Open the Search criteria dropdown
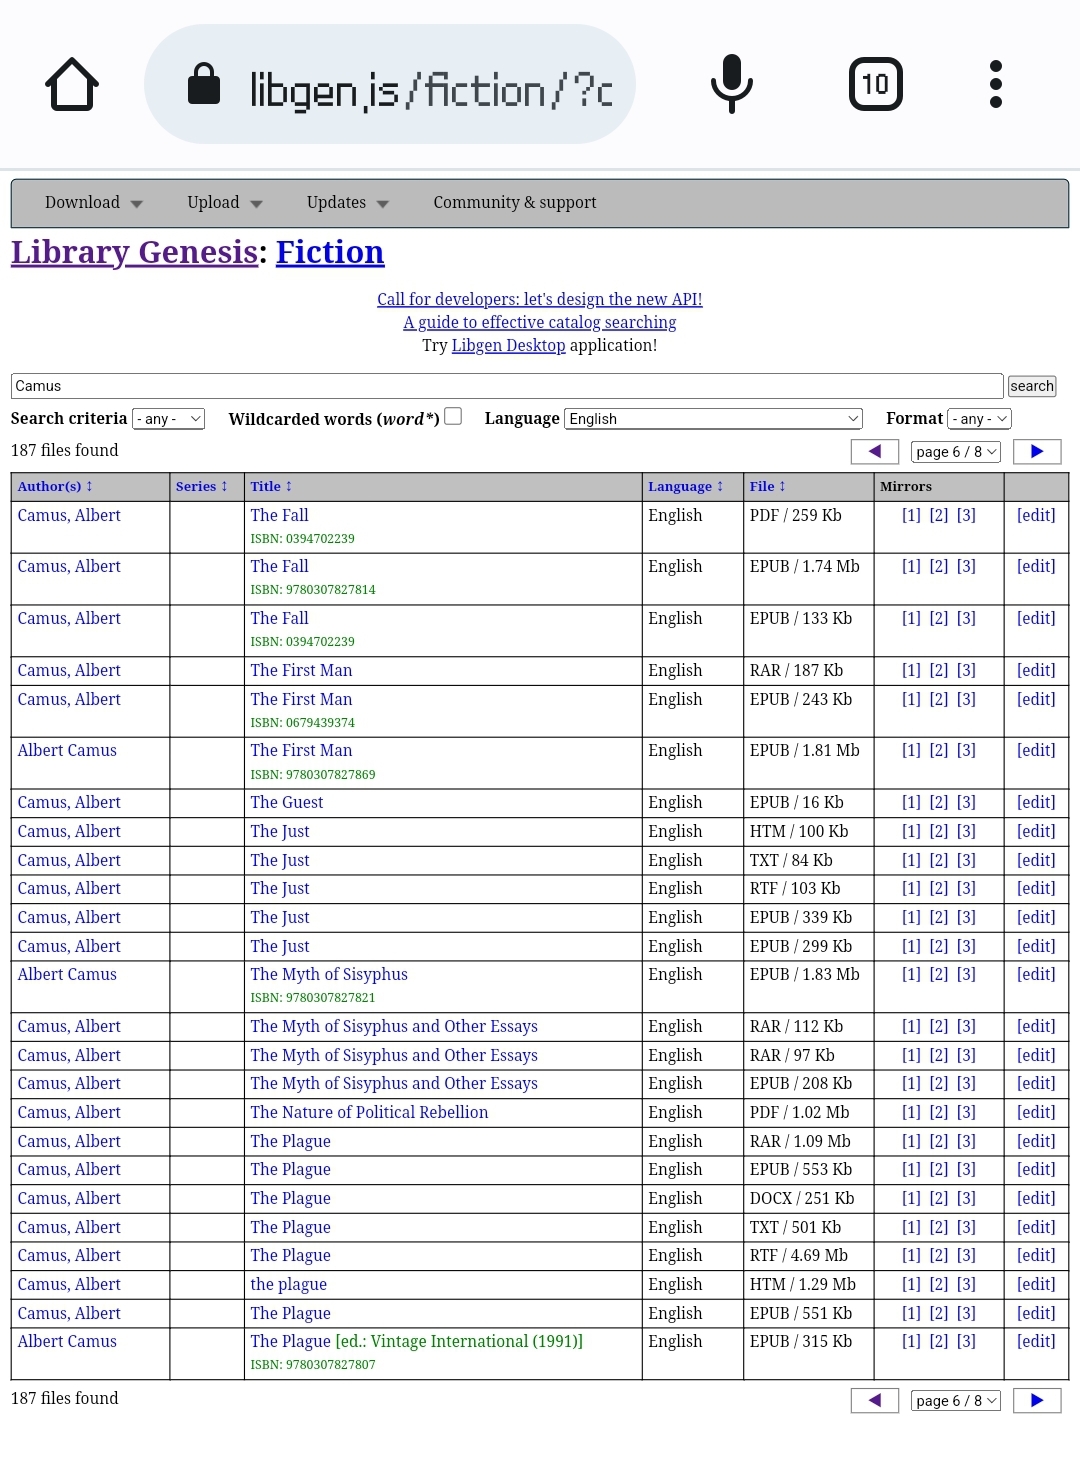The height and width of the screenshot is (1462, 1080). tap(168, 419)
